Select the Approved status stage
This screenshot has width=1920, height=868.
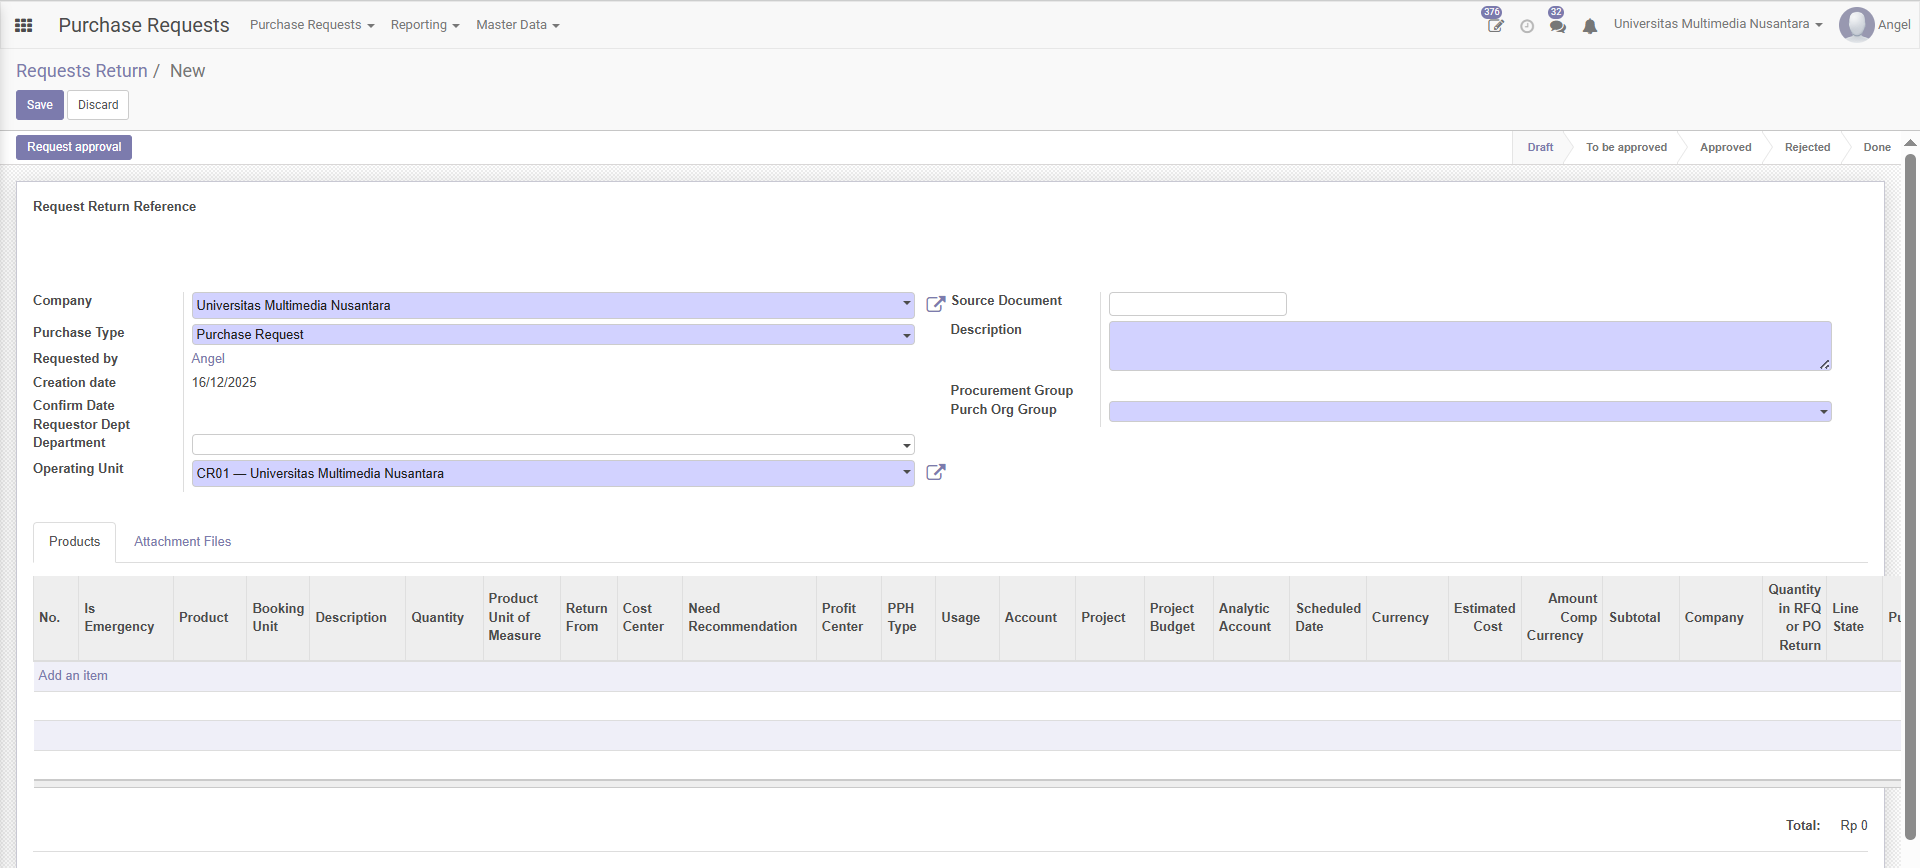1726,147
